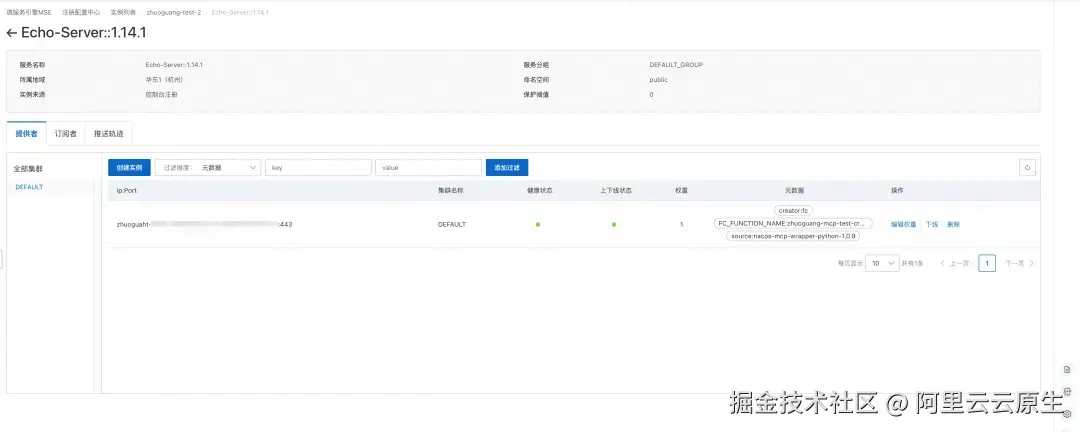
Task: Open the 注册配置中心 breadcrumb link
Action: pos(81,12)
